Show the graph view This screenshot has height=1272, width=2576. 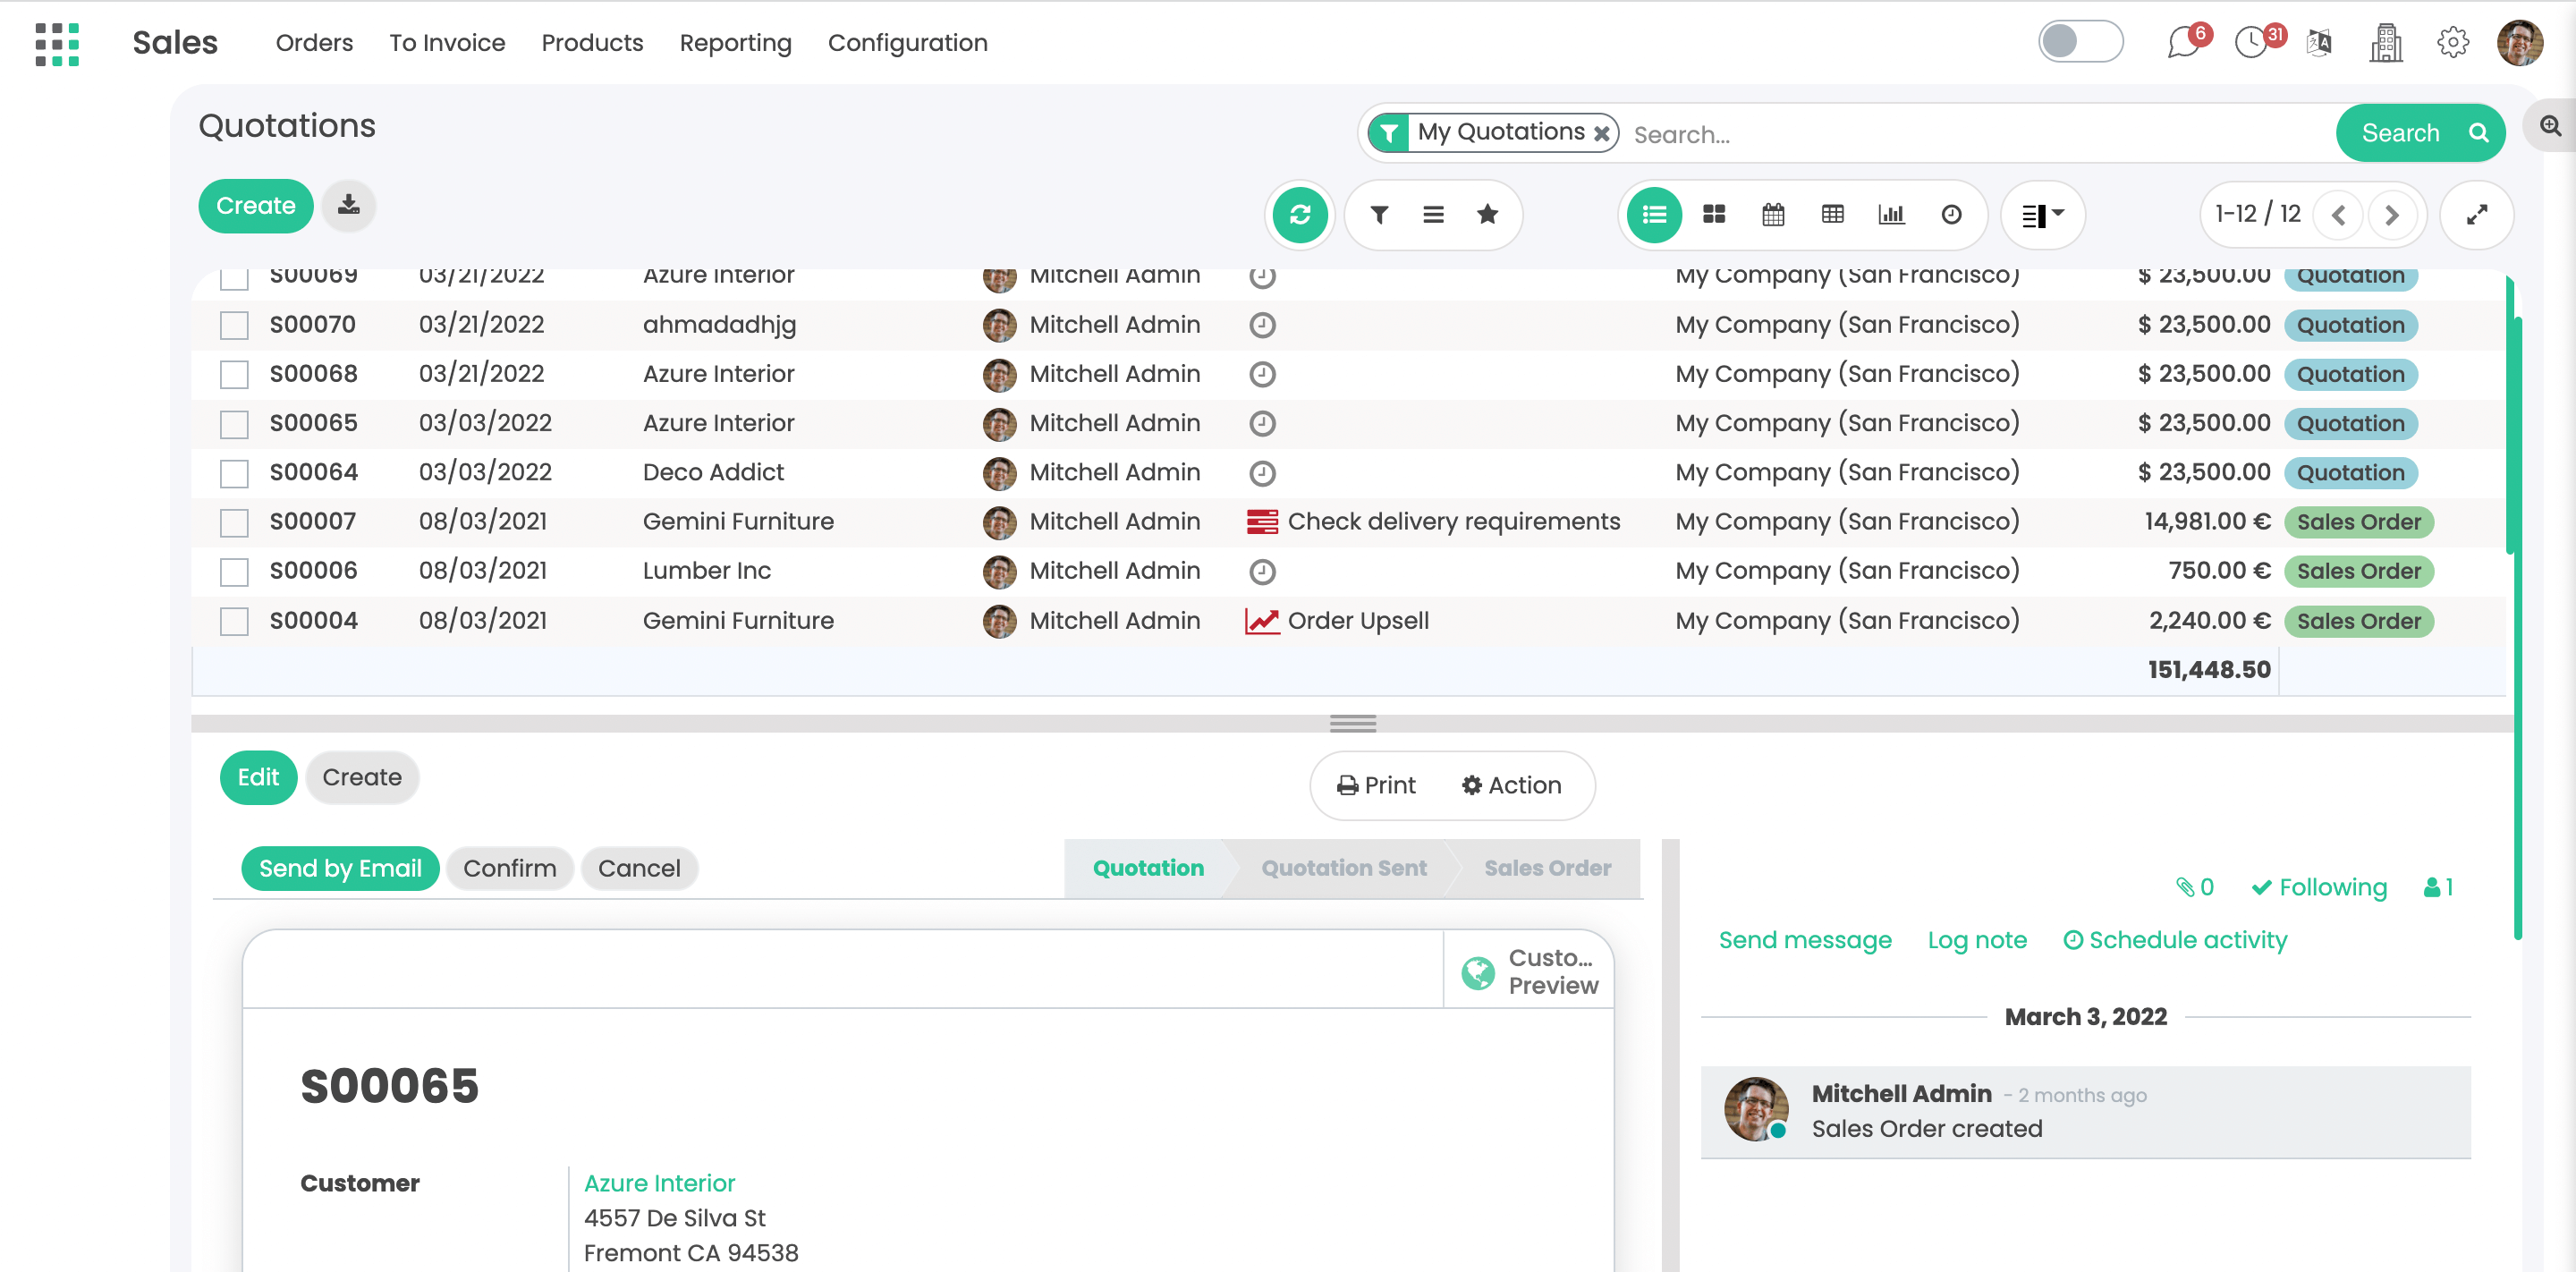click(1891, 214)
